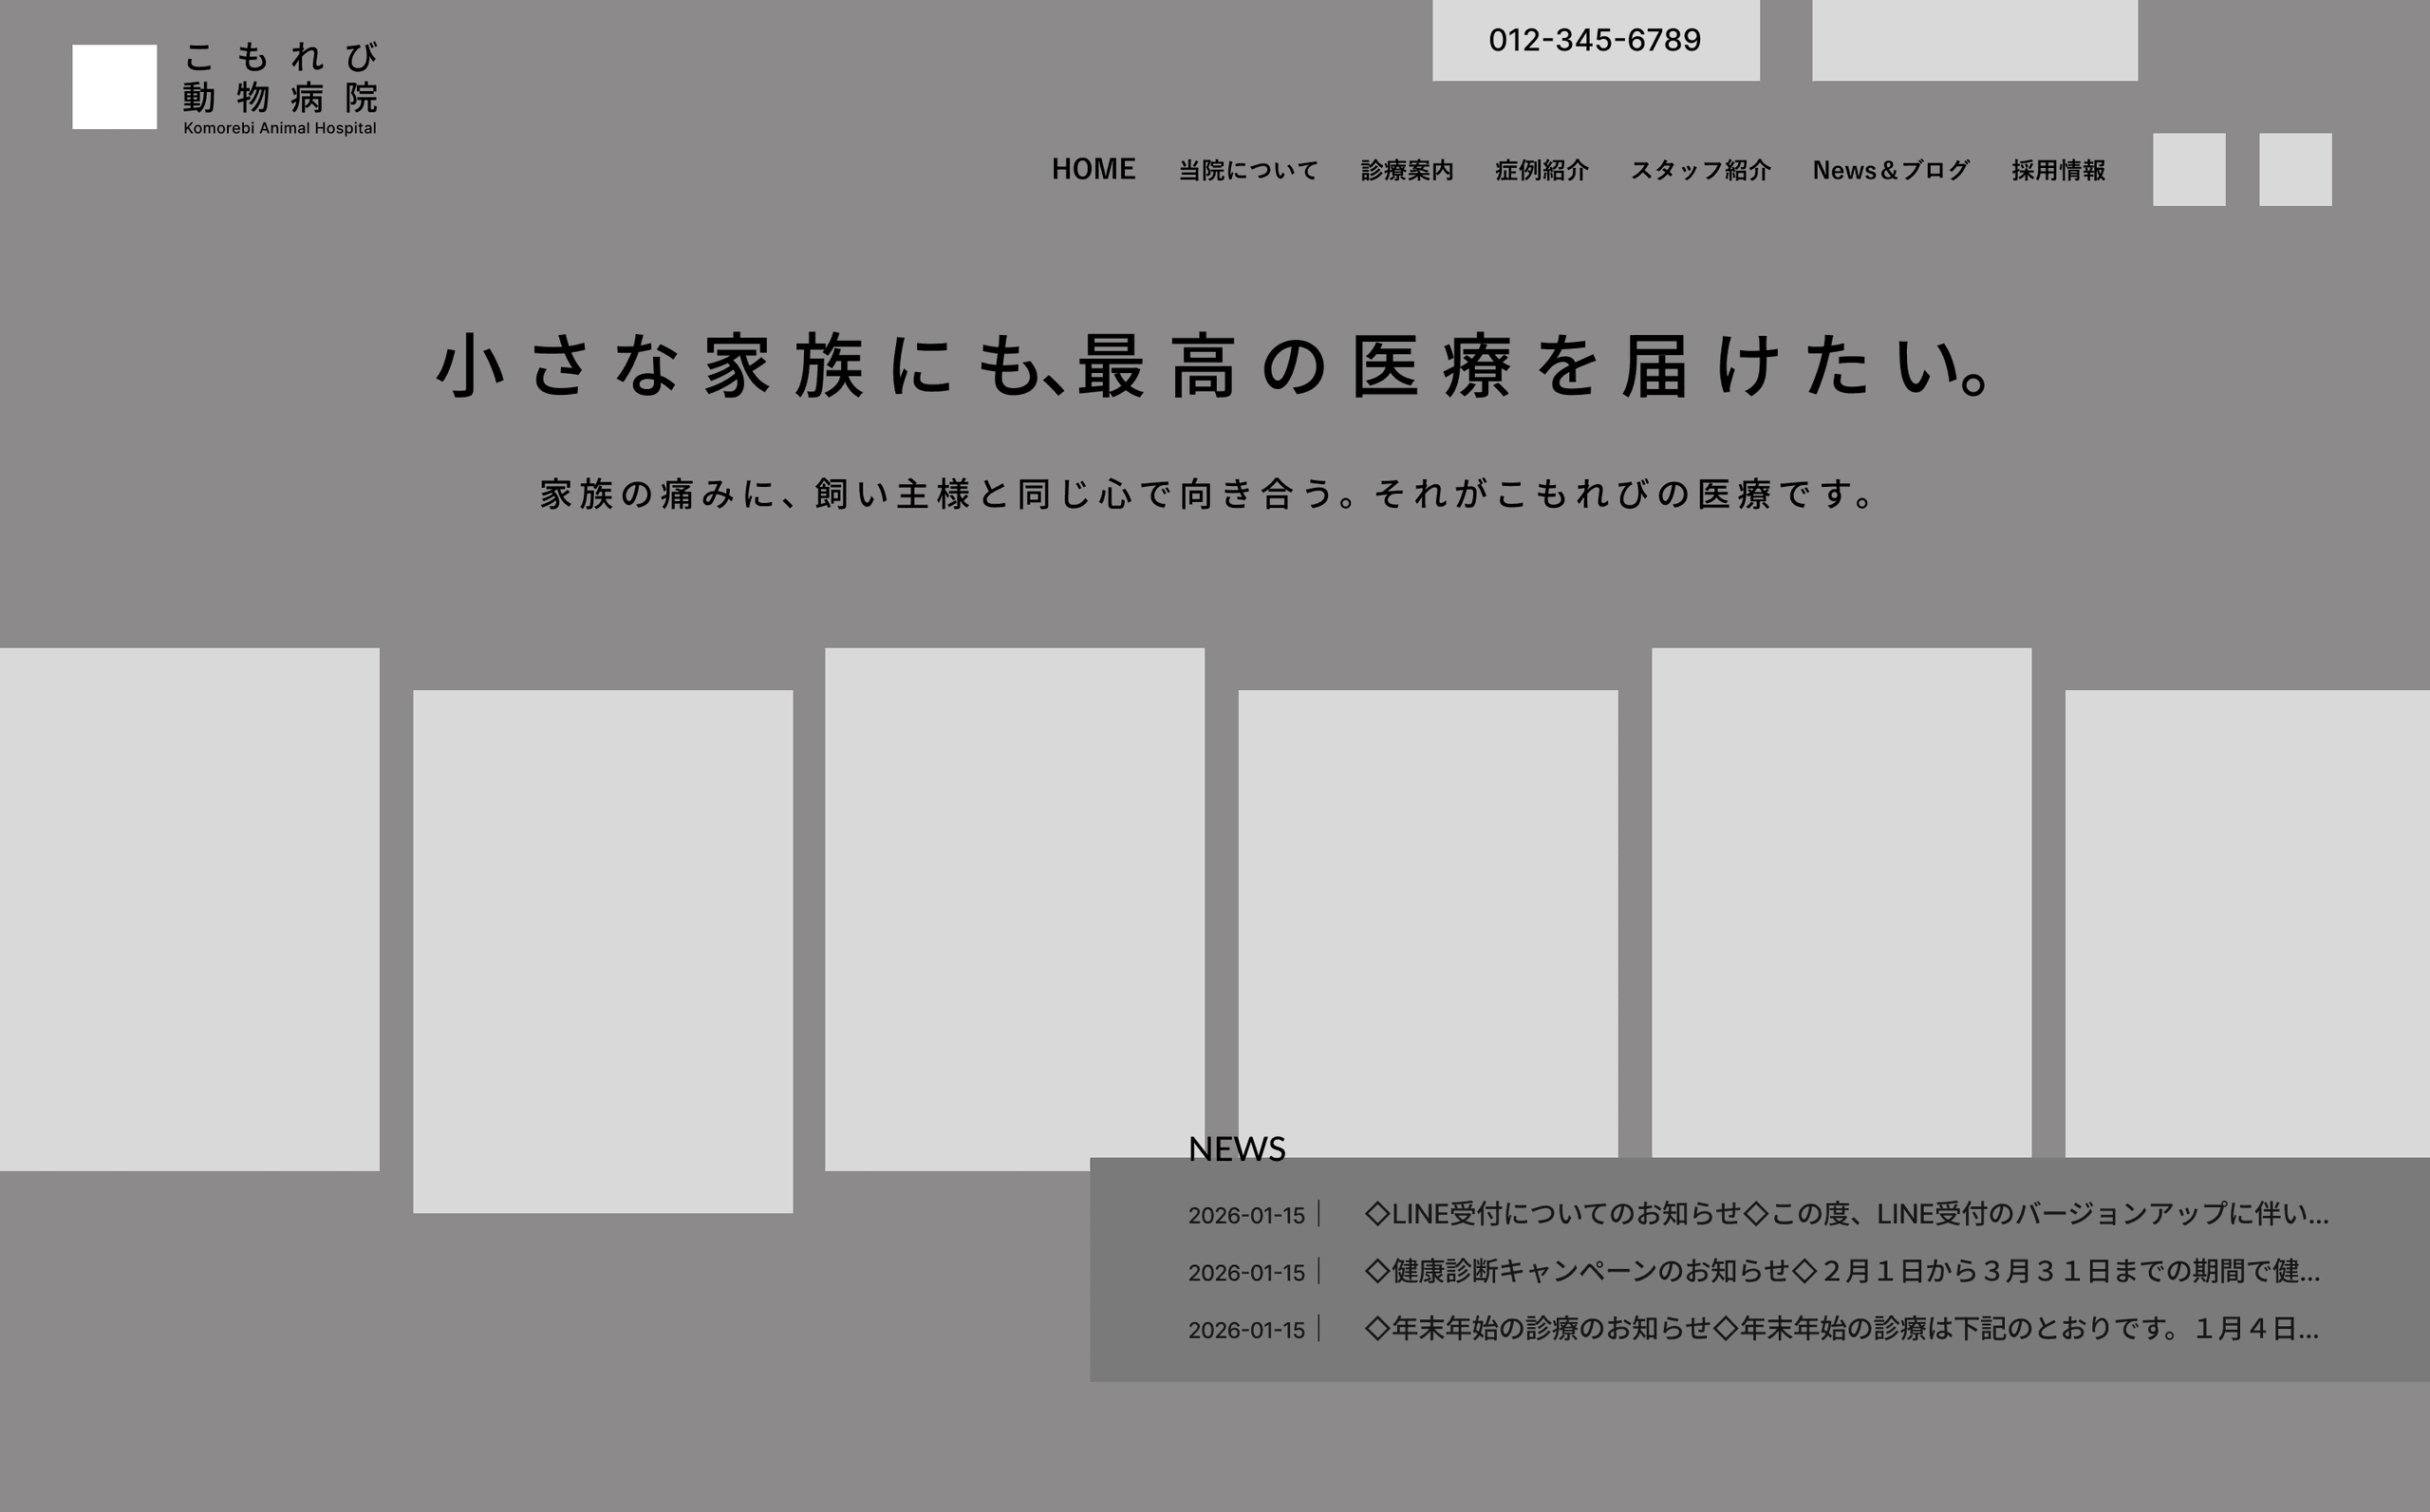Open the 採用情報 recruitment page
This screenshot has height=1512, width=2430.
(x=2056, y=170)
